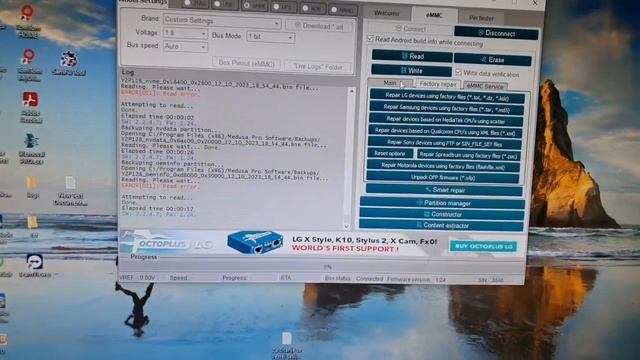Open the Partition manager
Screen dimensions: 640x360
point(442,203)
